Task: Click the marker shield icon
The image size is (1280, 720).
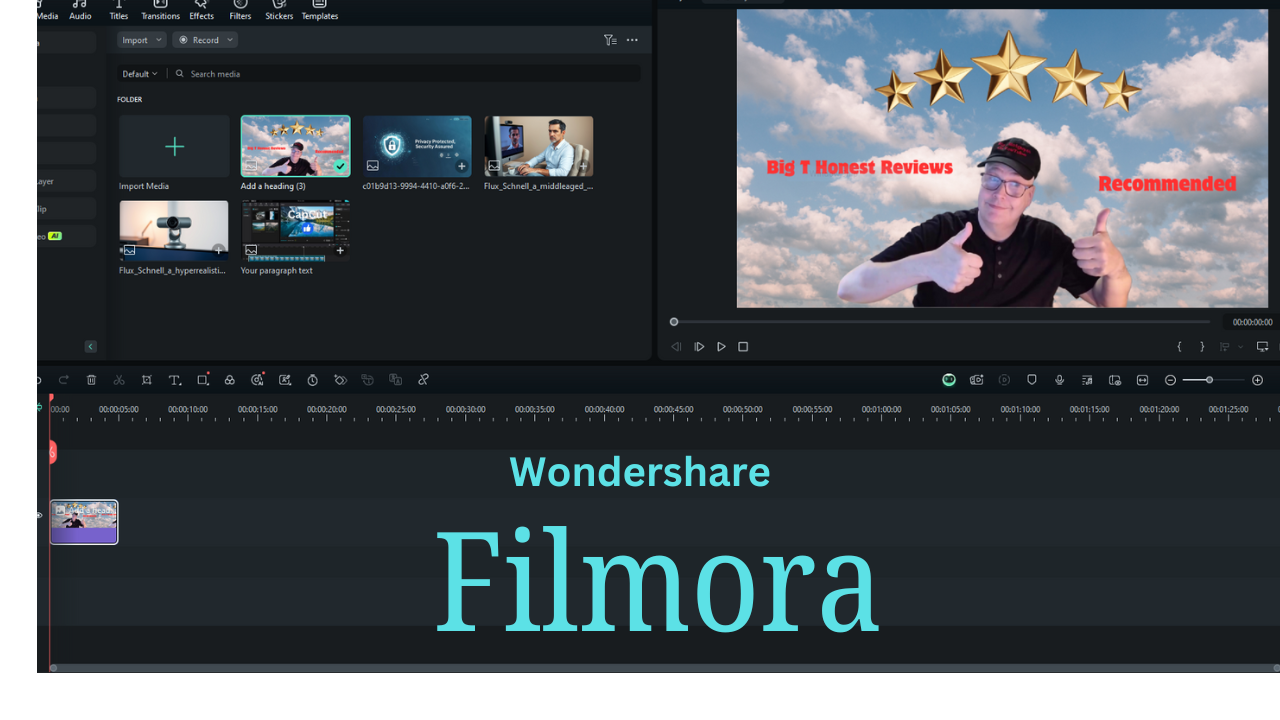Action: pyautogui.click(x=1032, y=380)
